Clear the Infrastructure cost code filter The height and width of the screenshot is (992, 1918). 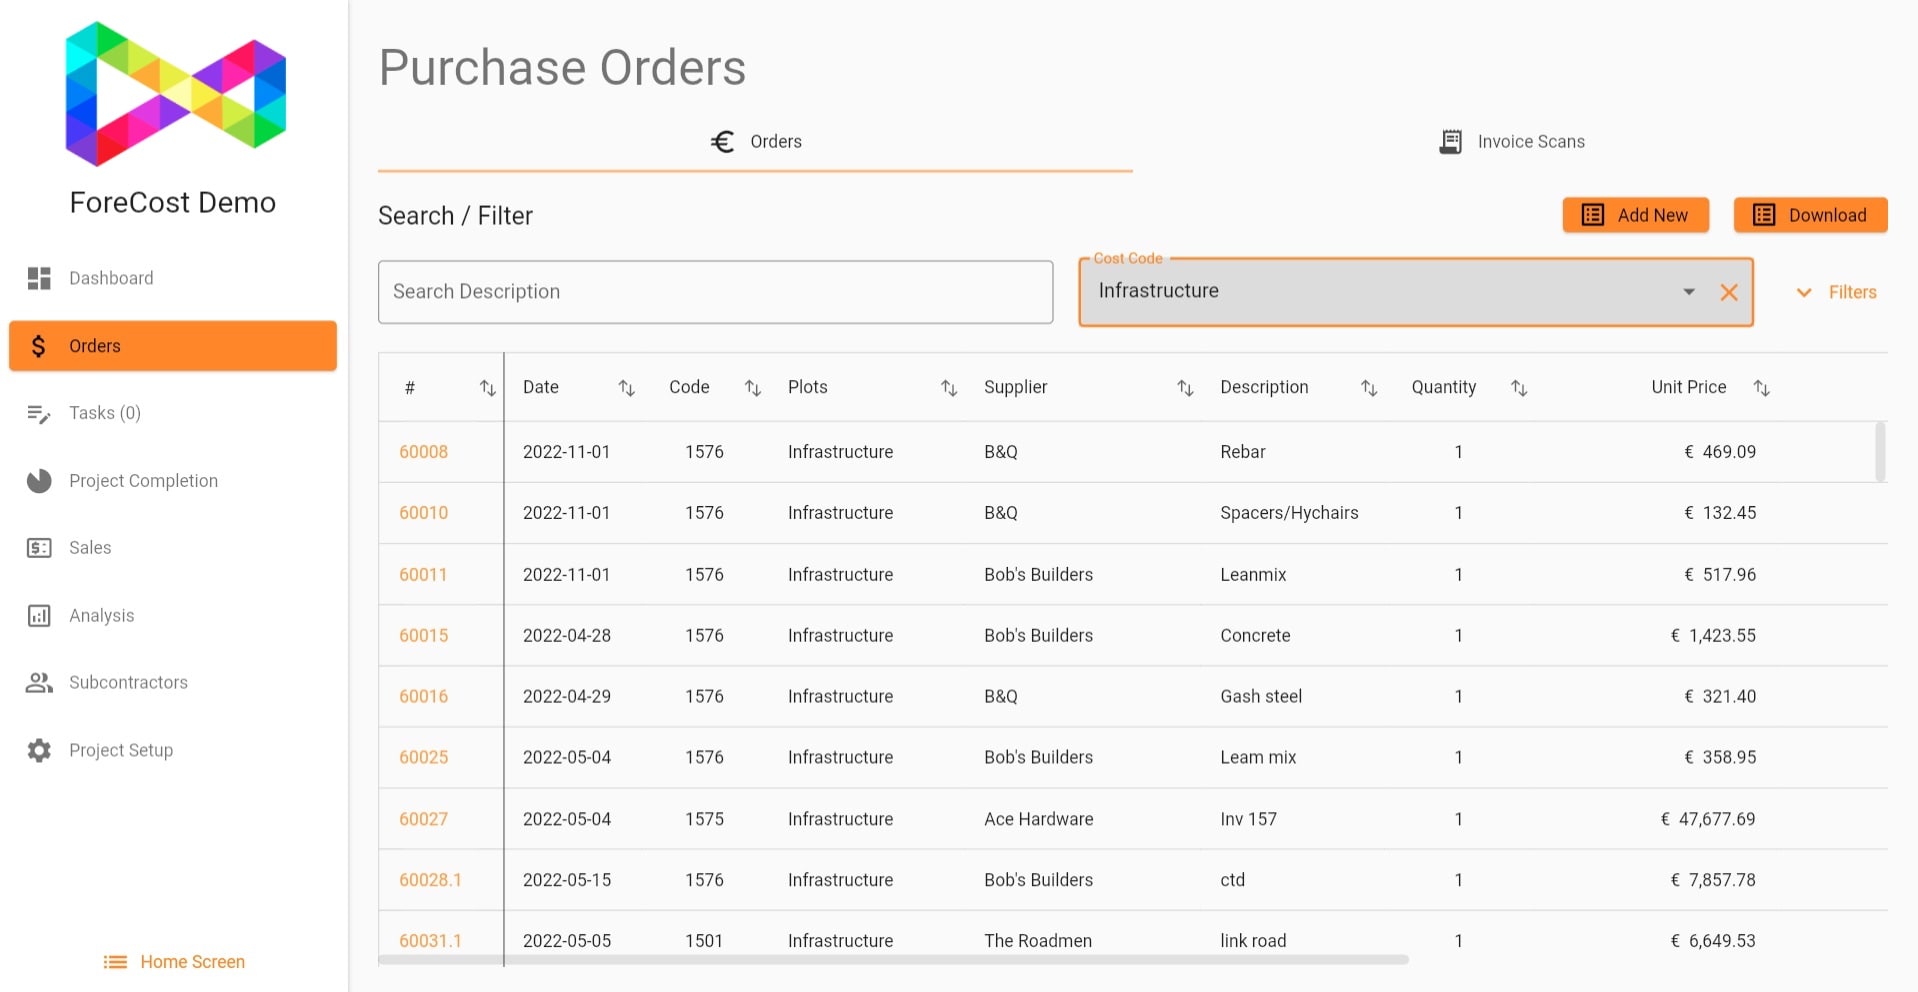(1728, 292)
